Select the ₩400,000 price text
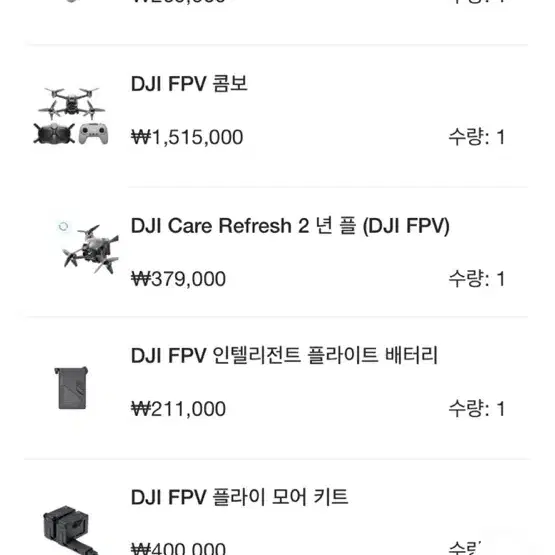Screen dimensions: 555x555 pos(178,548)
